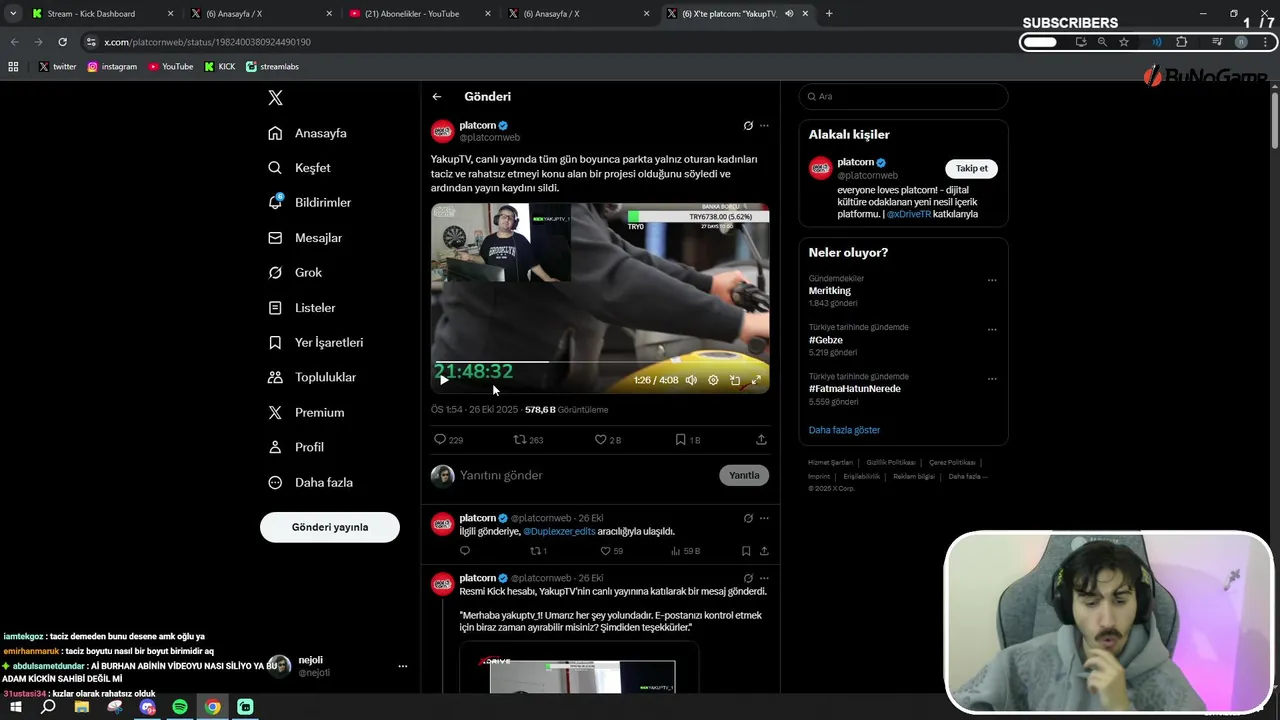Open Premium in the sidebar
Screen dimensions: 1280x720
306,413
